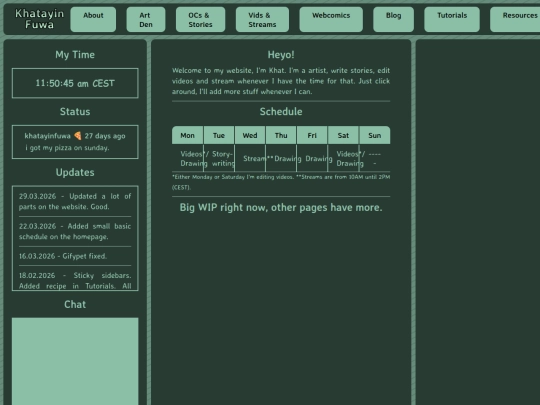
Task: Open the Tutorials page
Action: coord(452,19)
